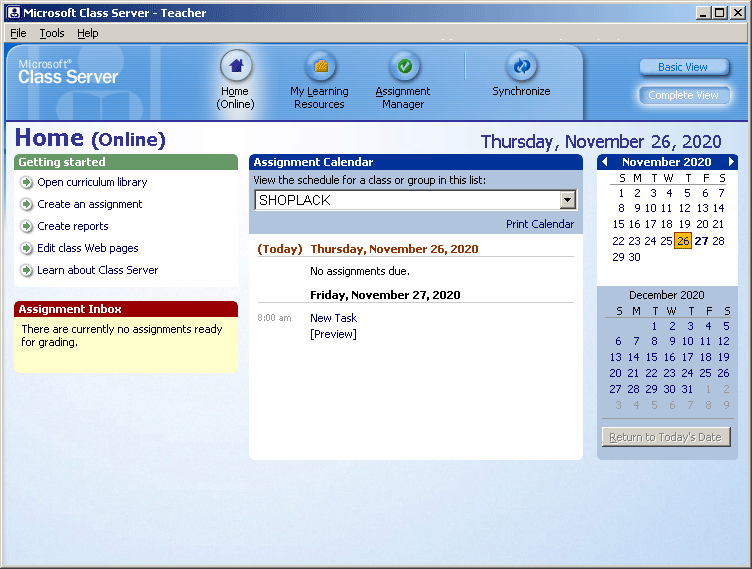Click arrow icon beside Create an assignment

[26, 204]
